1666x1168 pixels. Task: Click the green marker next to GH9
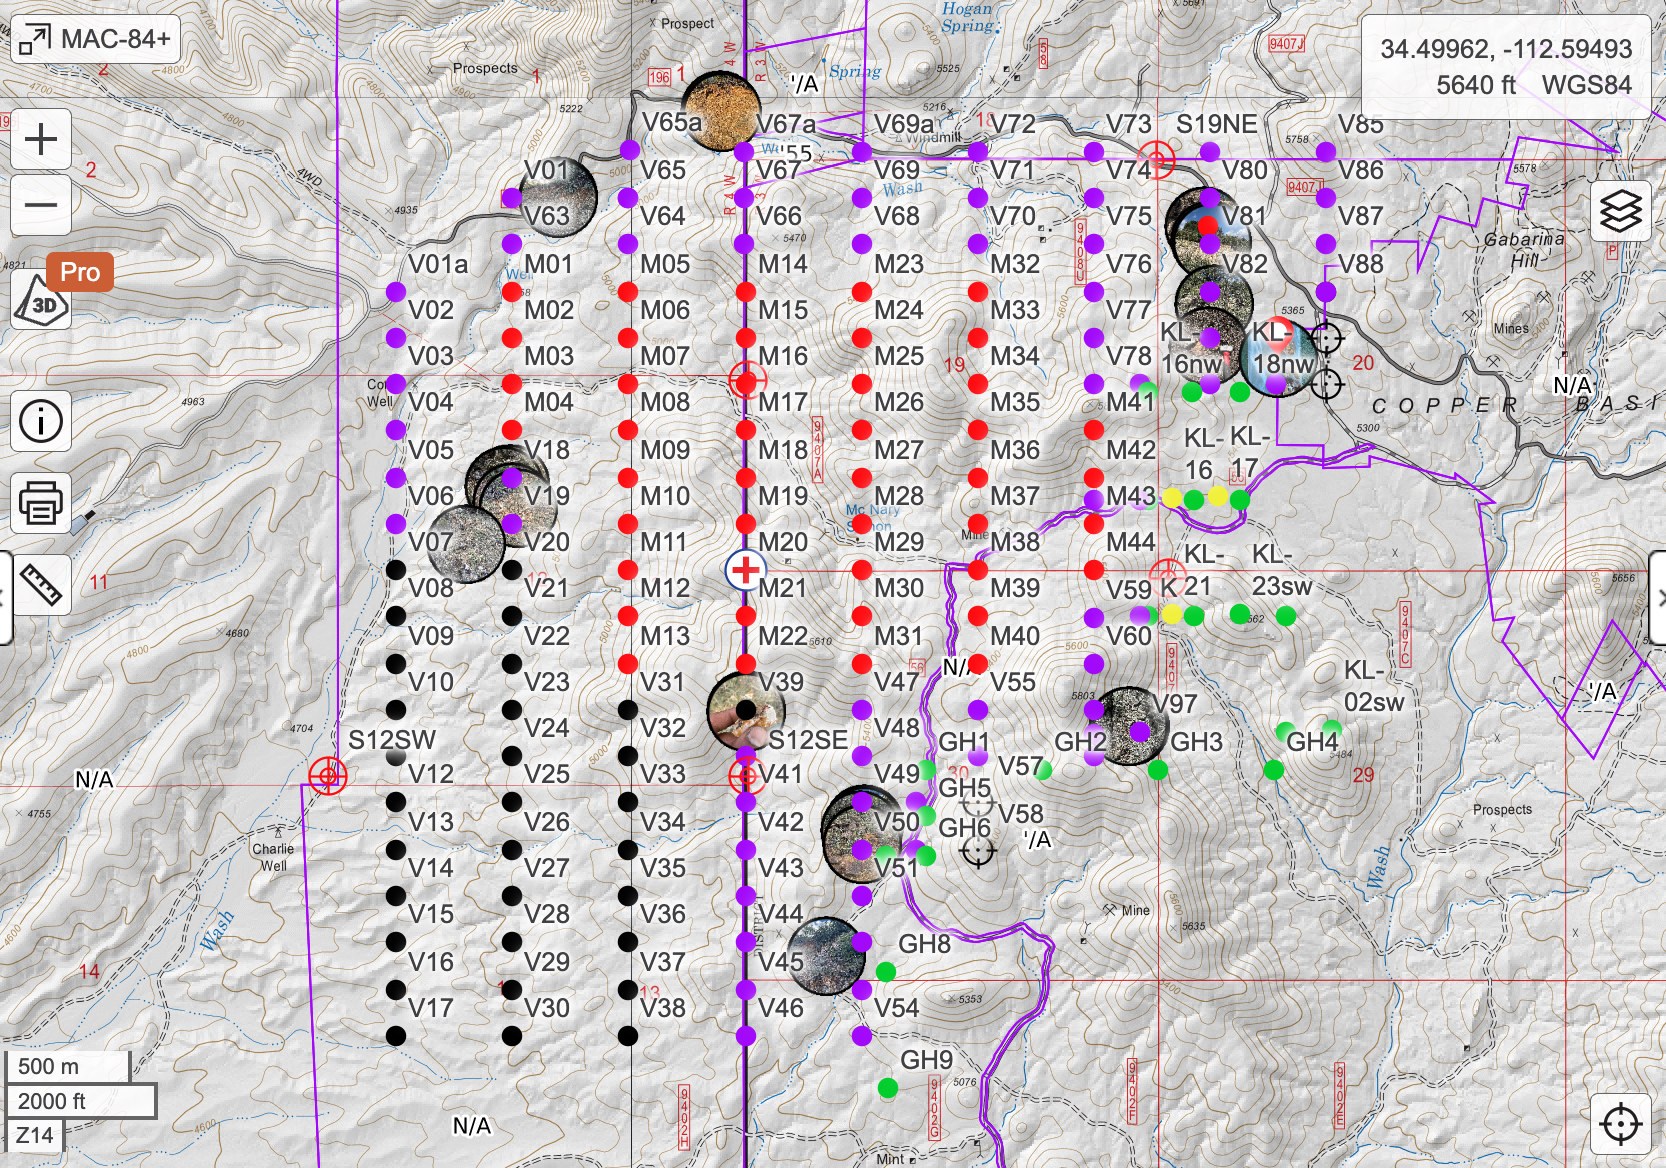(x=887, y=1088)
